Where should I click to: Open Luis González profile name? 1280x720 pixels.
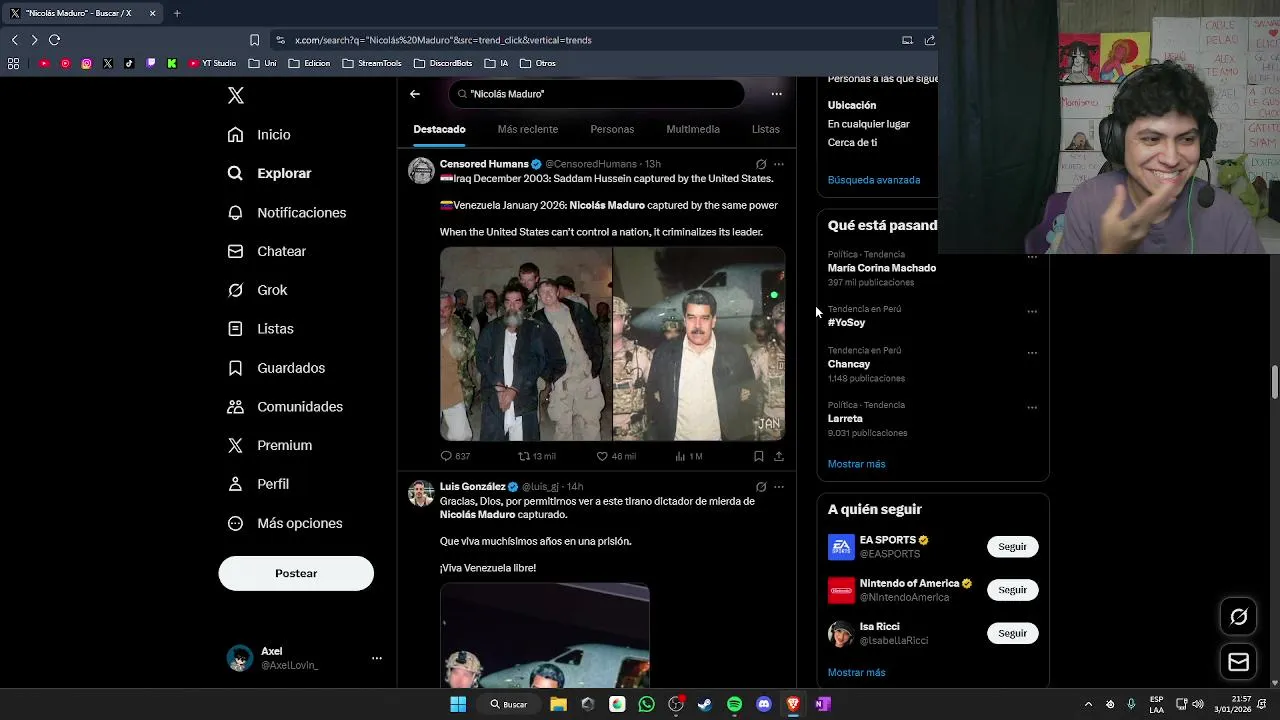coord(472,487)
